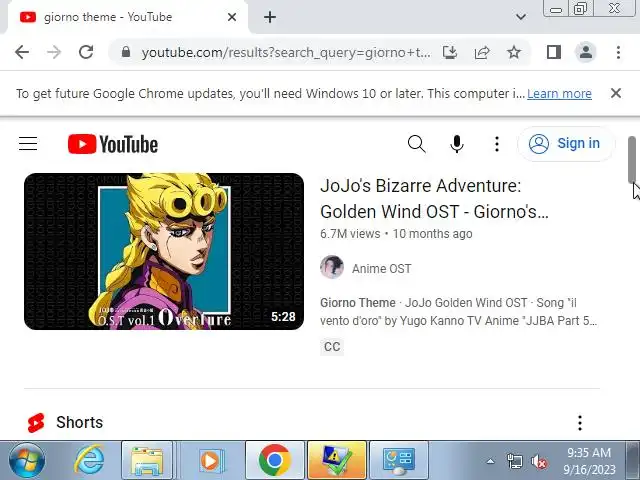Click the address bar URL field
This screenshot has width=640, height=480.
pos(286,53)
